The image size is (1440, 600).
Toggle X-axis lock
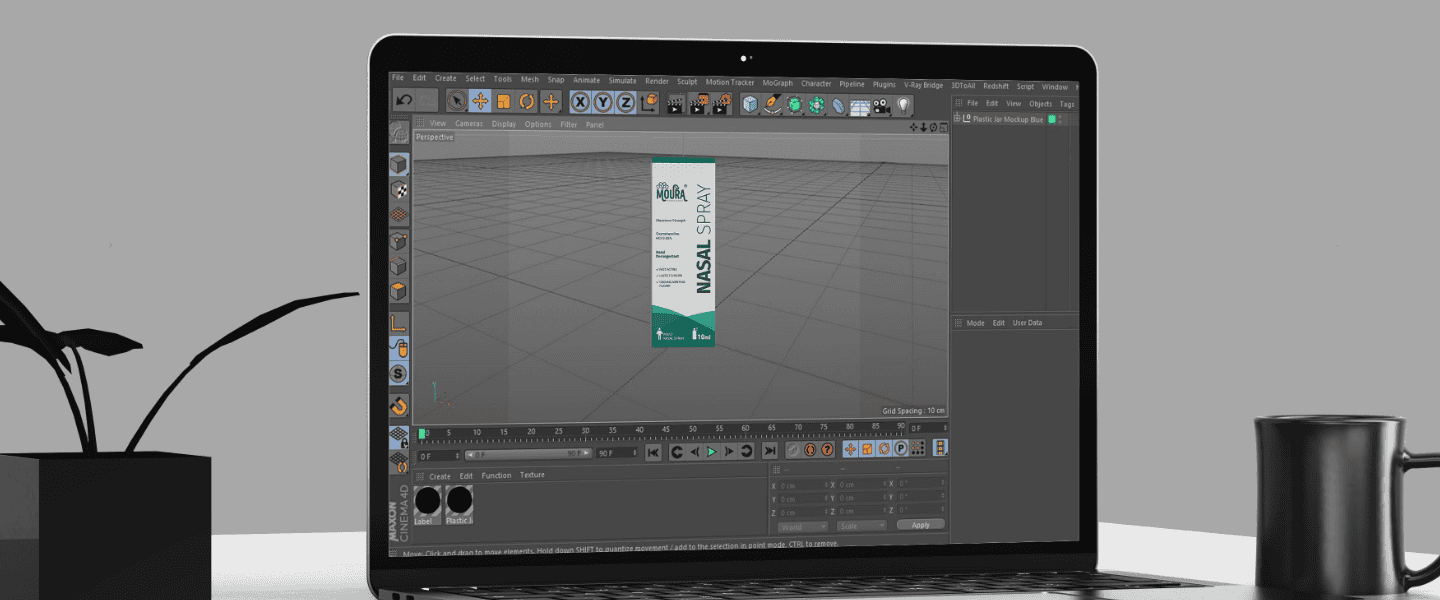(580, 102)
